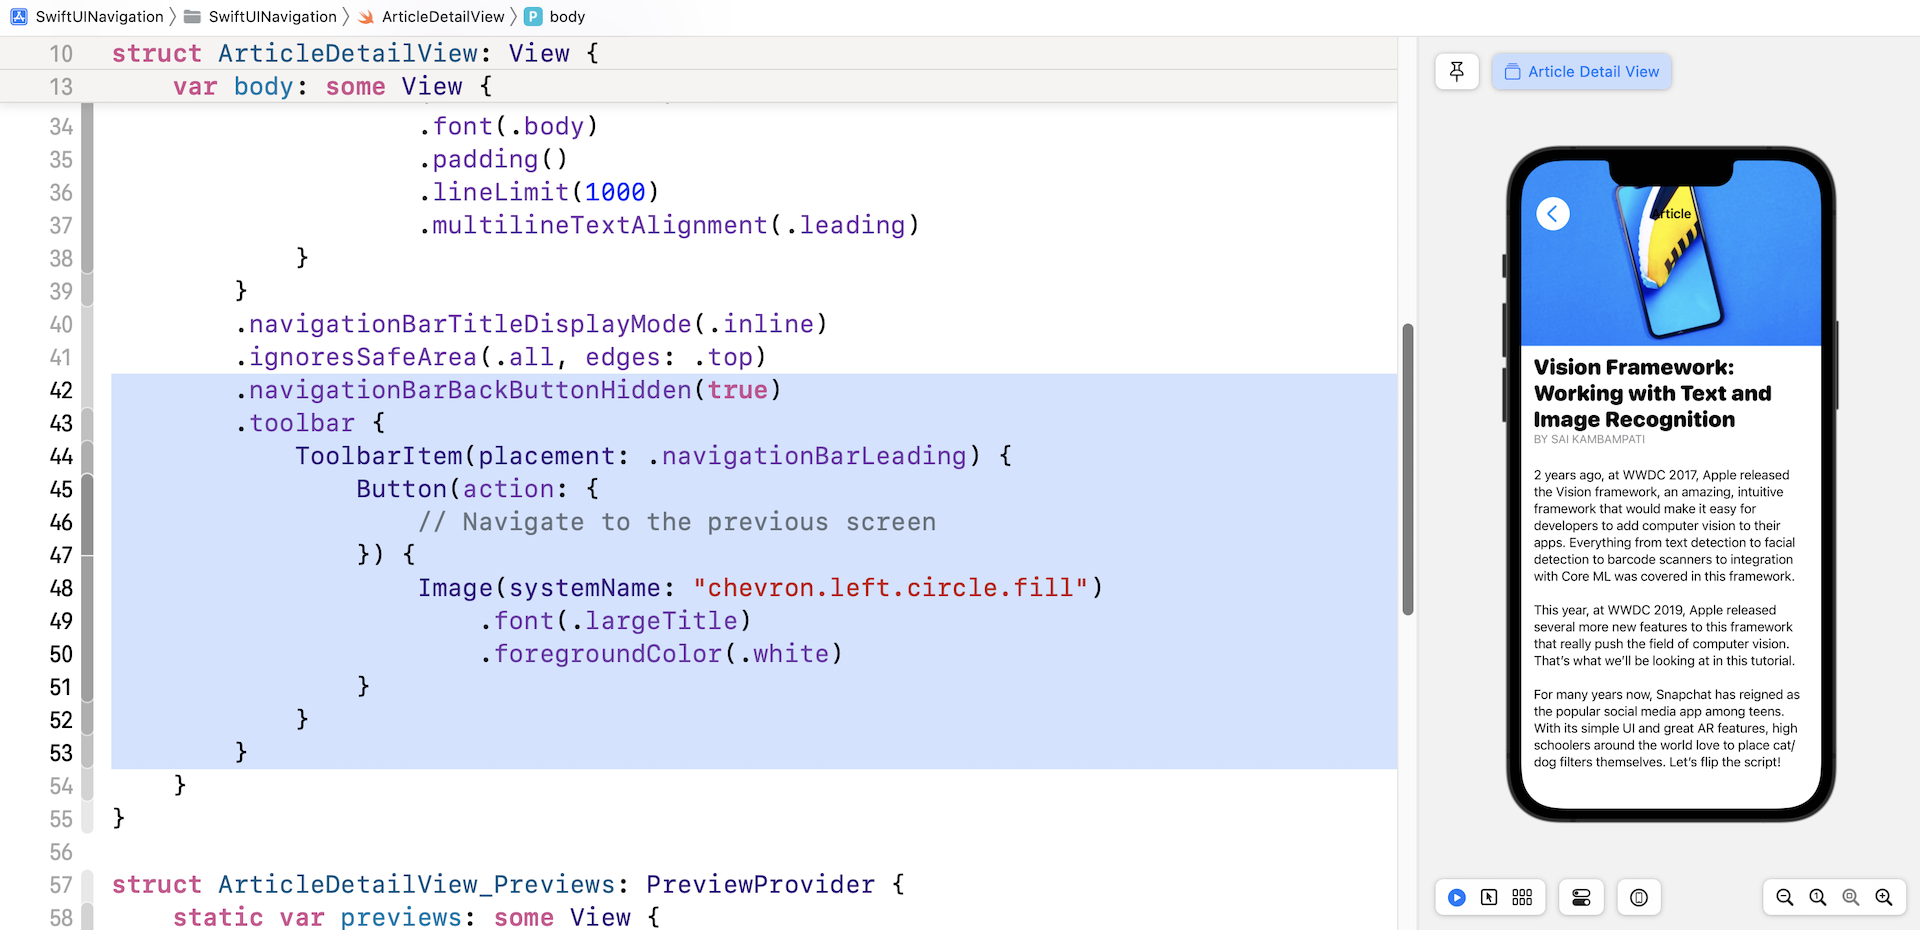The image size is (1920, 930).
Task: Open canvas device settings toggles
Action: (x=1581, y=897)
